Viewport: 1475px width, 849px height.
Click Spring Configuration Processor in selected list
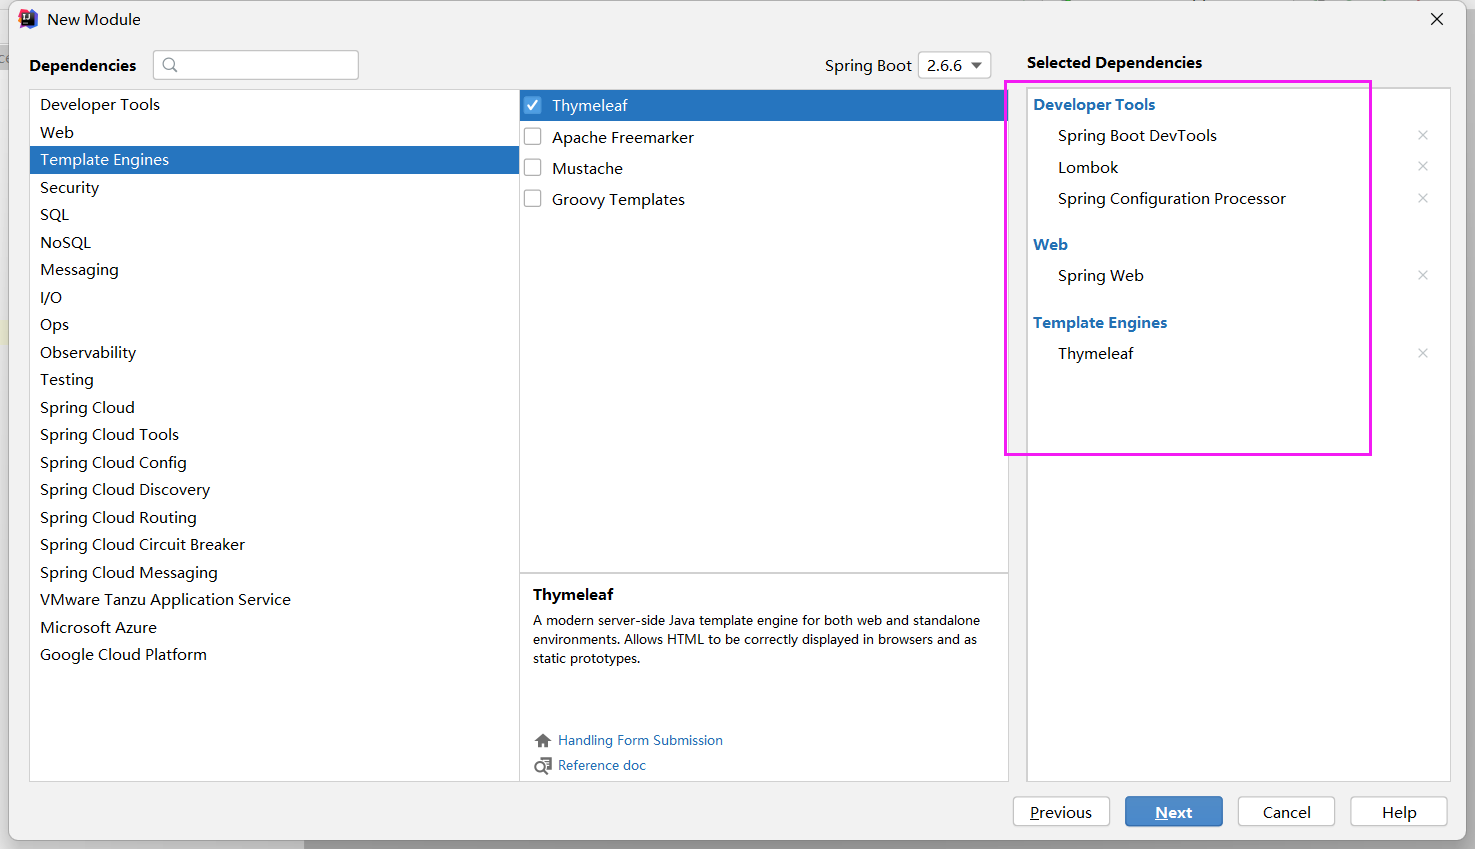pyautogui.click(x=1172, y=198)
